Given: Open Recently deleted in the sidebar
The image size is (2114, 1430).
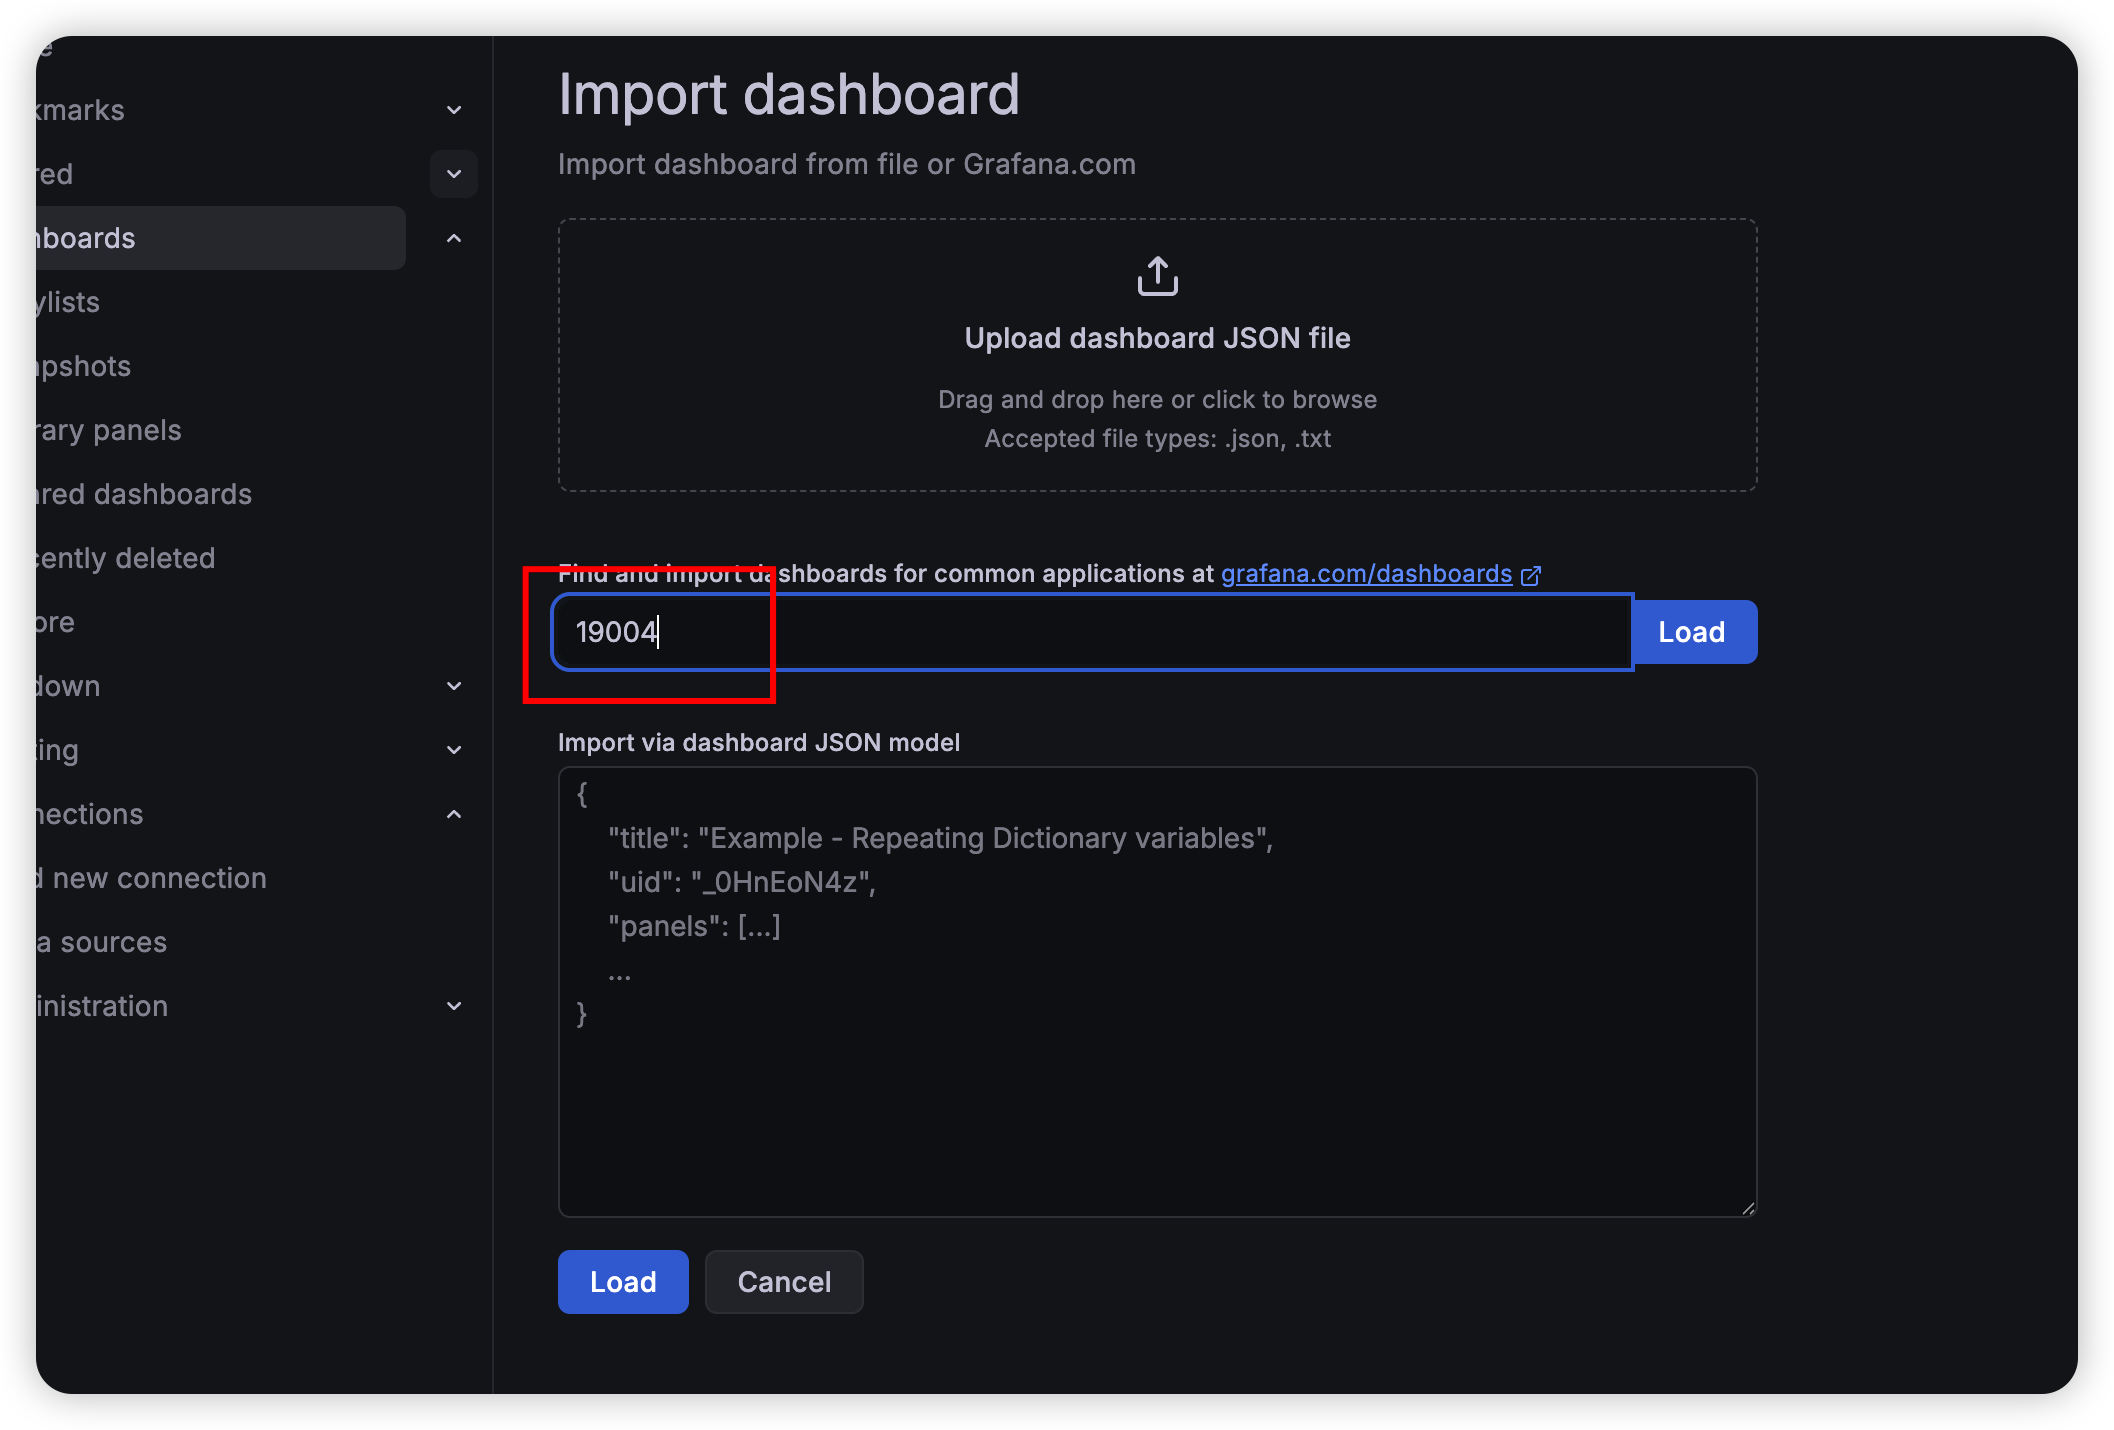Looking at the screenshot, I should [126, 558].
